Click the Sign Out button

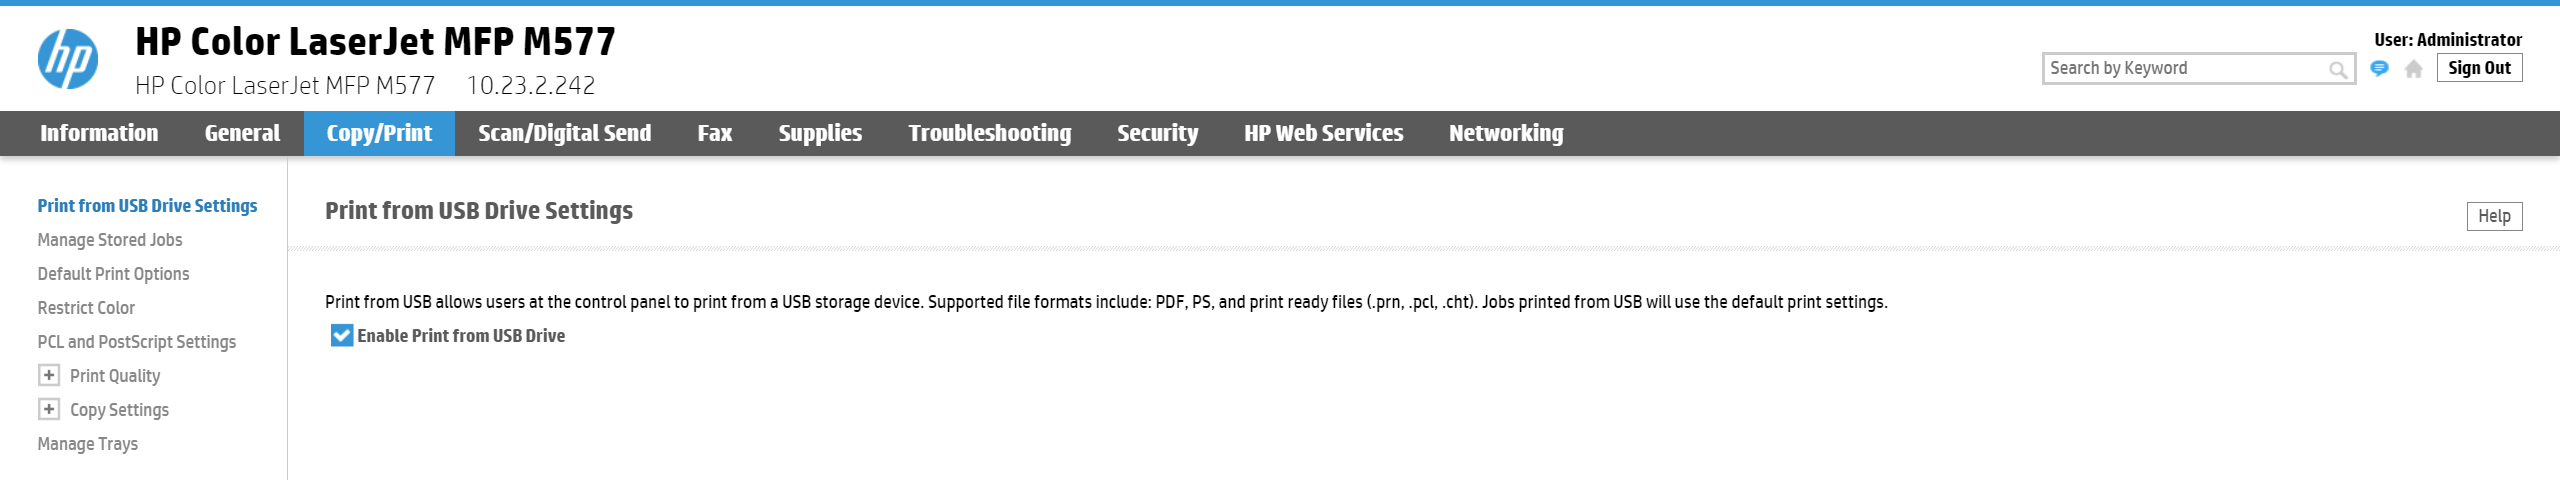(x=2479, y=68)
